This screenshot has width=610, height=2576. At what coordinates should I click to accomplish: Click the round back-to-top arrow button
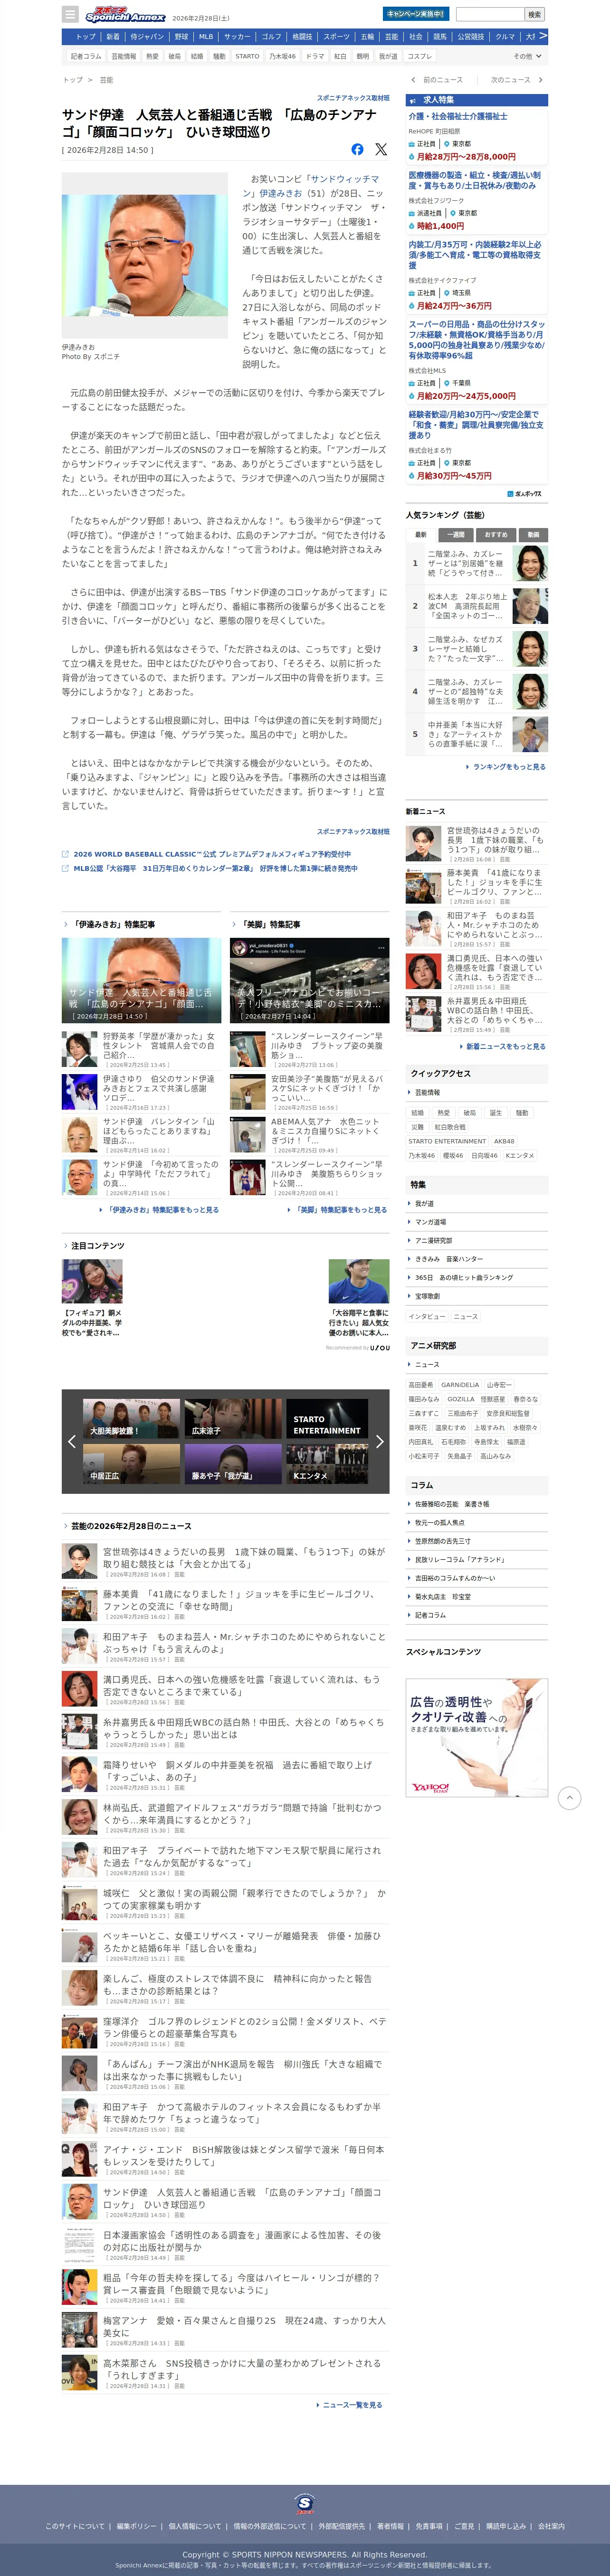569,1798
